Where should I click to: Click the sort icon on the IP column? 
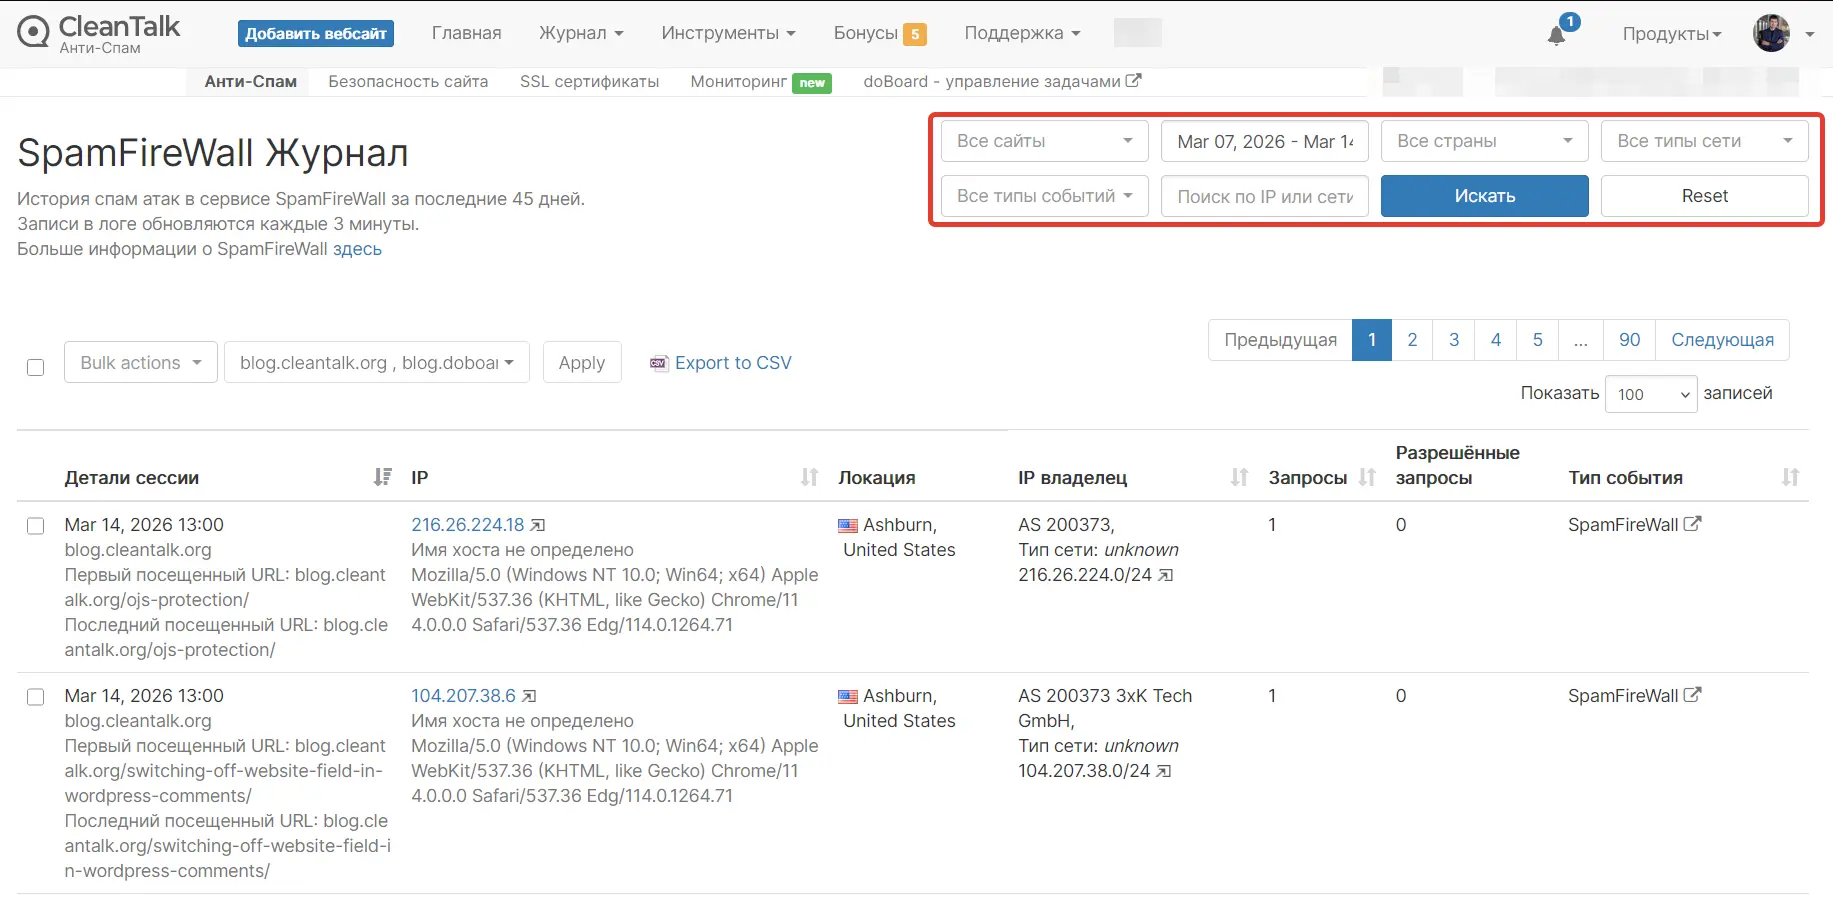coord(809,477)
